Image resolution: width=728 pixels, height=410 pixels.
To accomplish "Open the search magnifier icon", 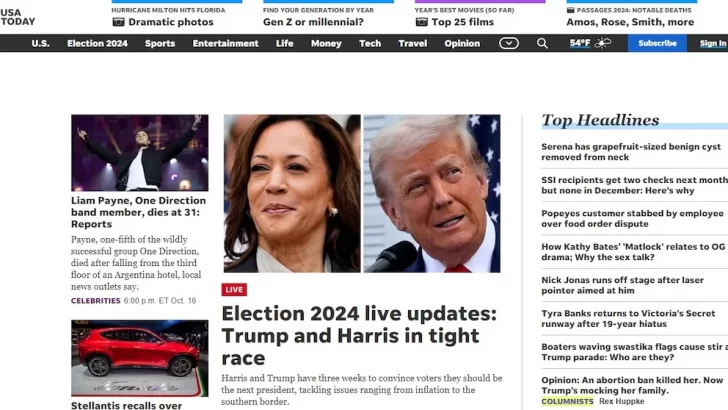I will (x=542, y=43).
